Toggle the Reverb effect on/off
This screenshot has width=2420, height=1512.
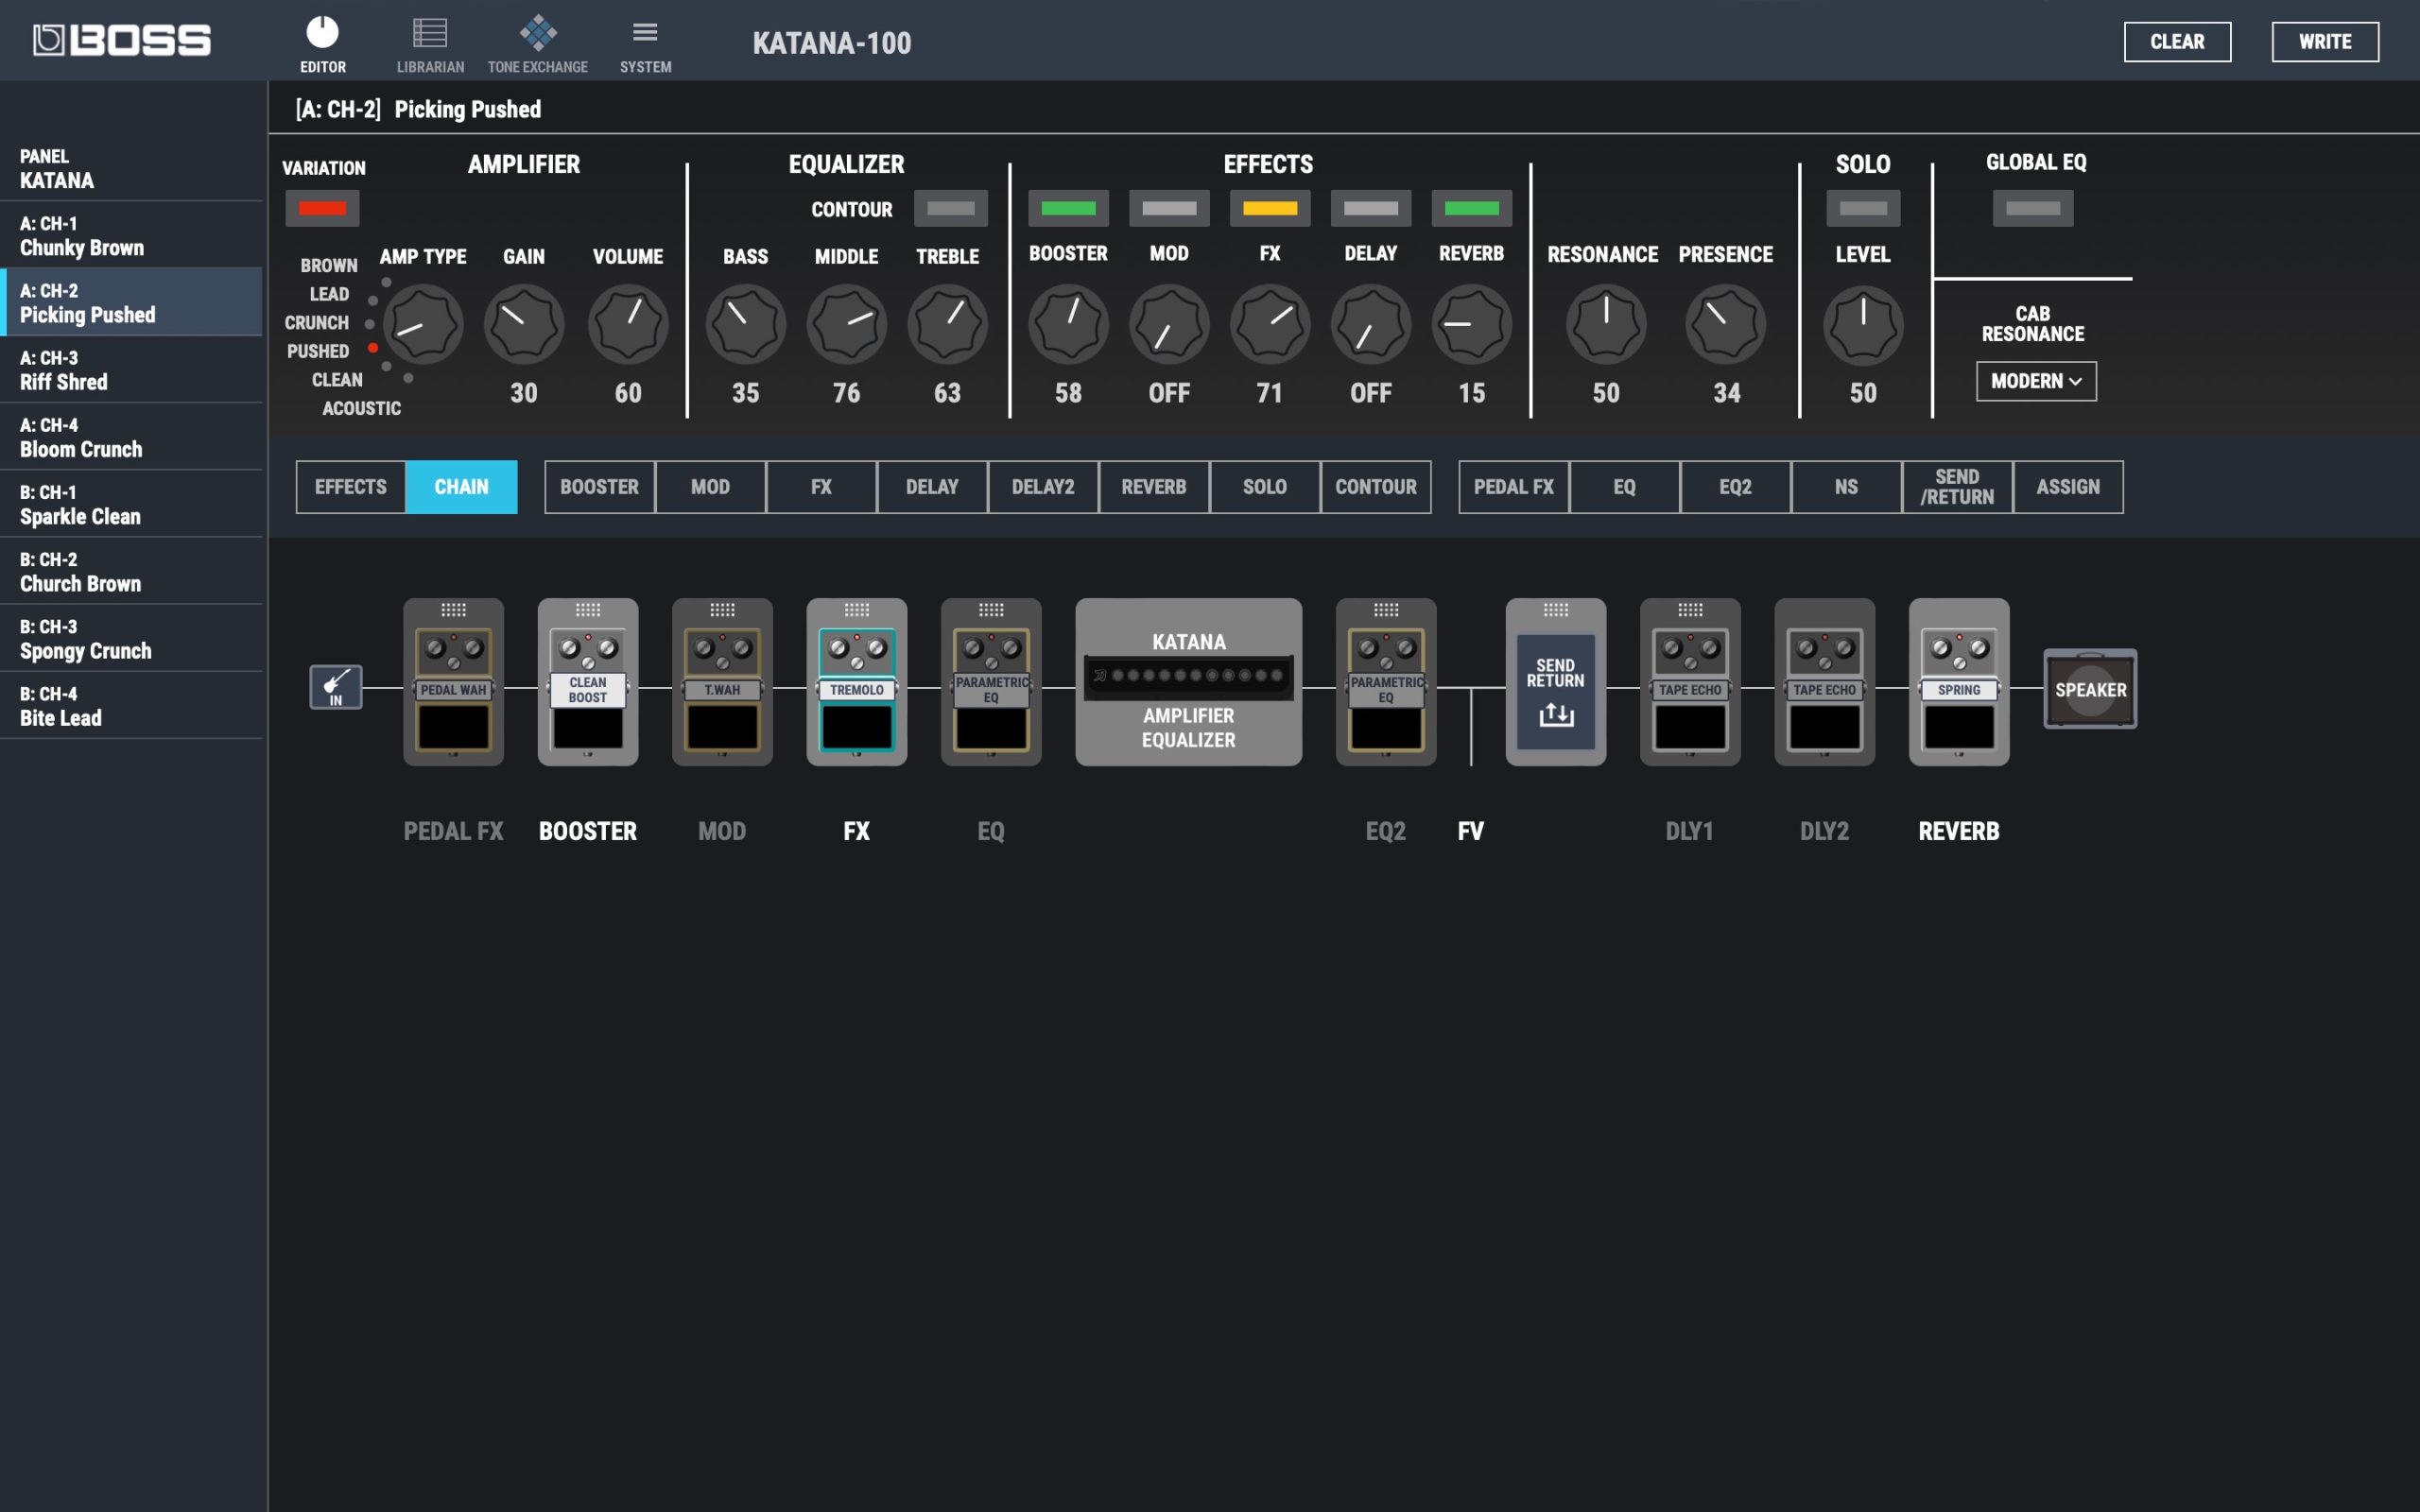pos(1472,208)
